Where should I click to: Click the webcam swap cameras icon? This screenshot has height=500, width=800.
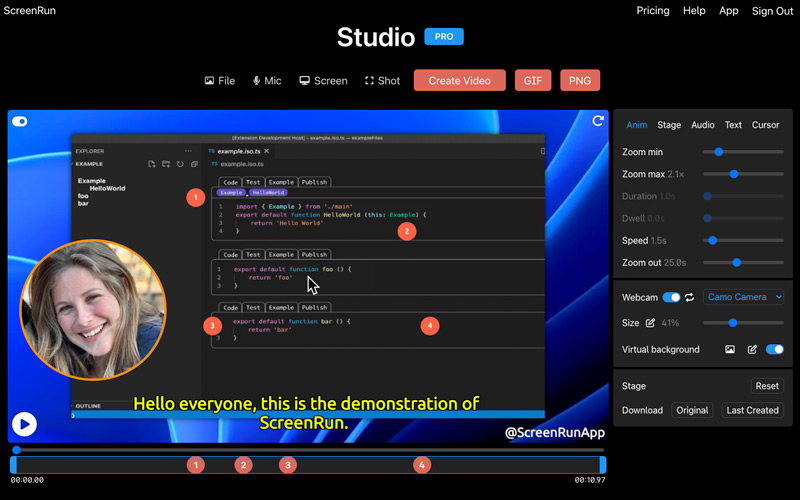689,297
